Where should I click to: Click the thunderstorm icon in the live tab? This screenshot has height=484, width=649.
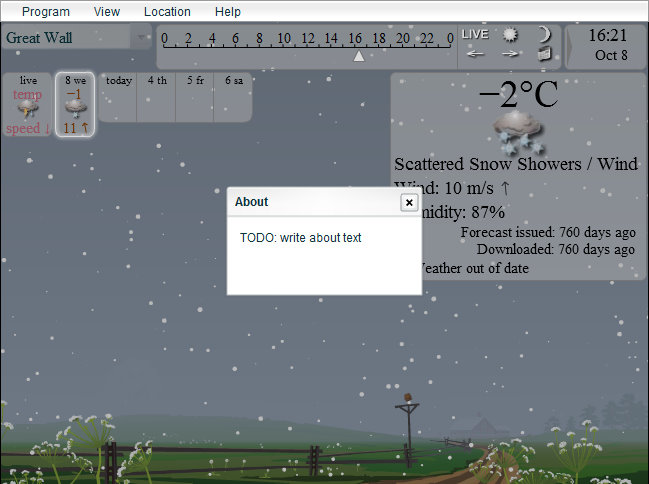[28, 110]
